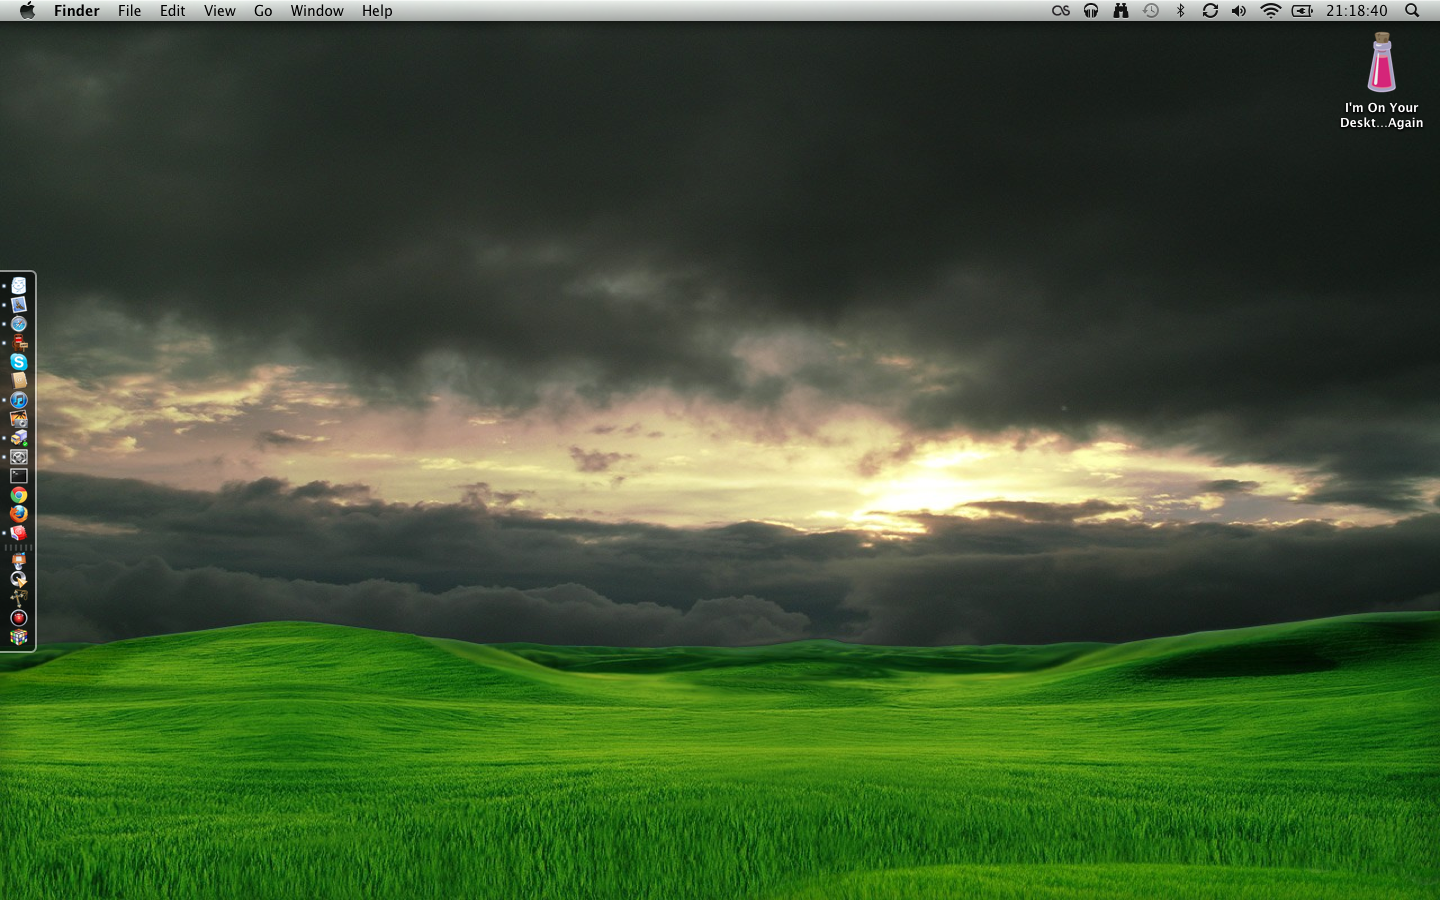
Task: Open the Rubik's cube icon in Dock
Action: 19,637
